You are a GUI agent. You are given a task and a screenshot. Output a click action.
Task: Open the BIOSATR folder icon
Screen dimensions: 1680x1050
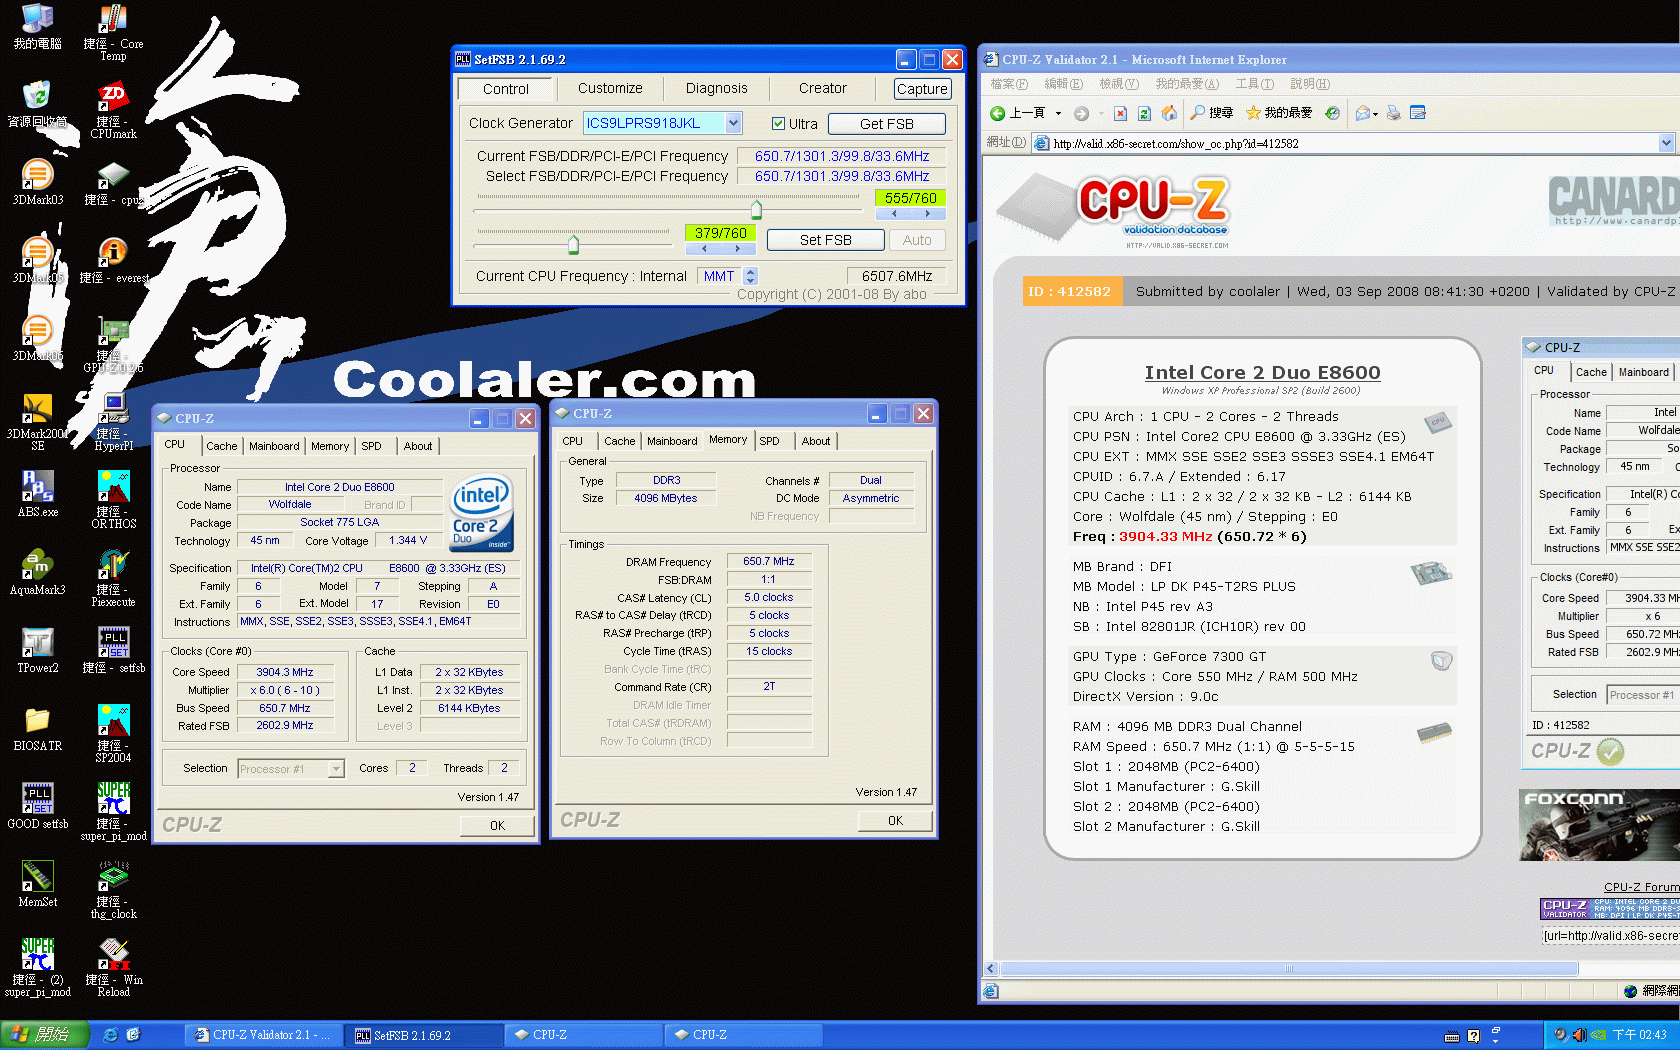37,728
